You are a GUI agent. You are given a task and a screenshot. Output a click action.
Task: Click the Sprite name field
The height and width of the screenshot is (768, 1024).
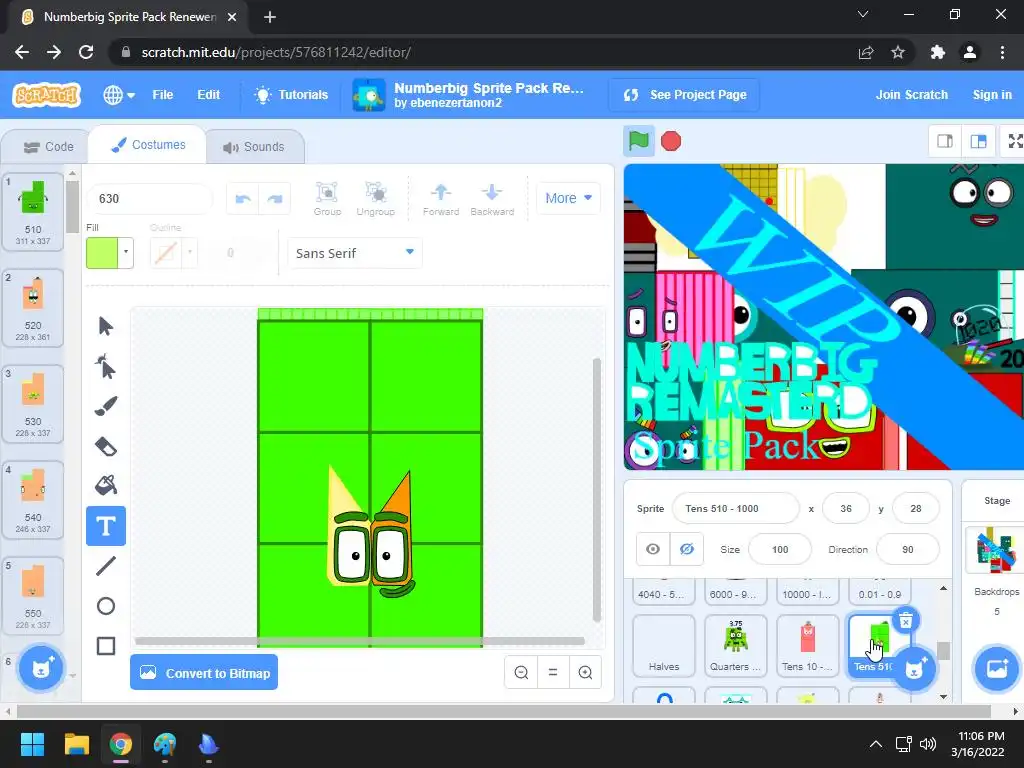(x=735, y=509)
